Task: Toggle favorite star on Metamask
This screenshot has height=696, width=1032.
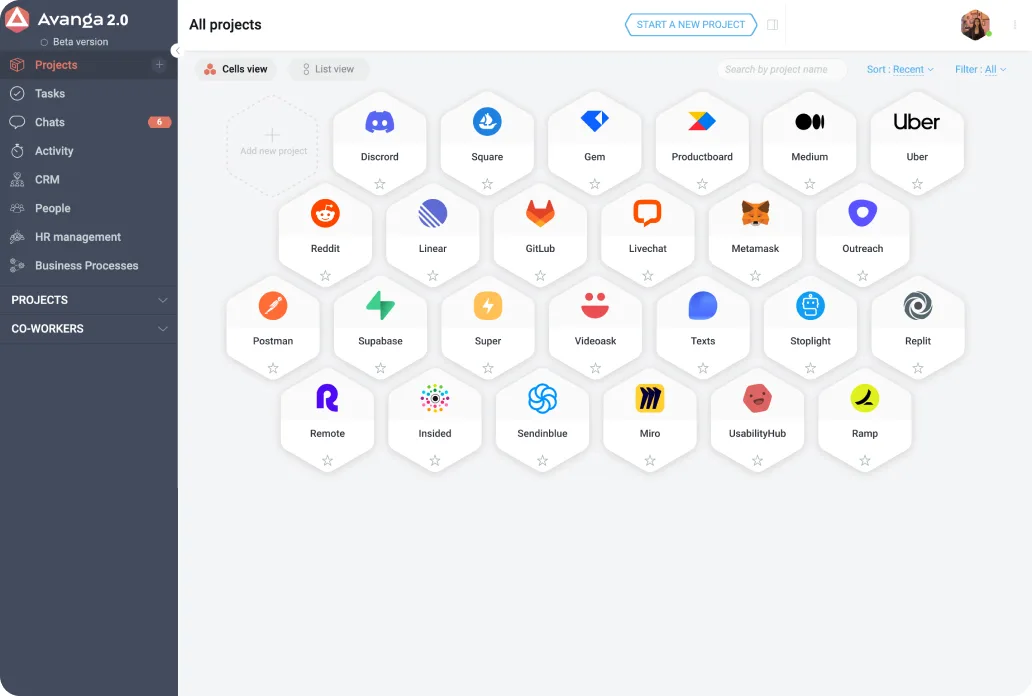Action: [755, 276]
